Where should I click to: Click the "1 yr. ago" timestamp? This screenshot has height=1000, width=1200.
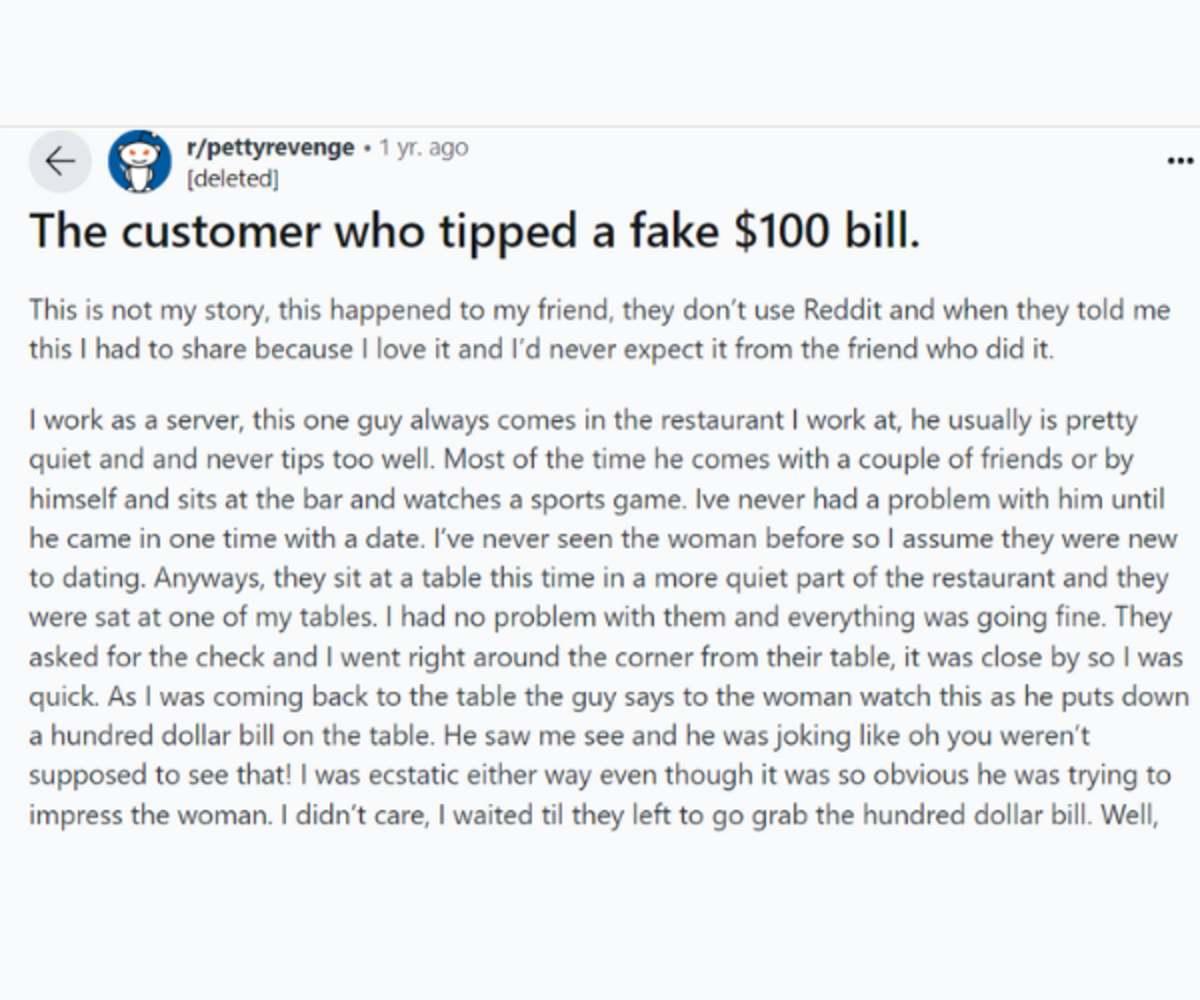pyautogui.click(x=423, y=148)
